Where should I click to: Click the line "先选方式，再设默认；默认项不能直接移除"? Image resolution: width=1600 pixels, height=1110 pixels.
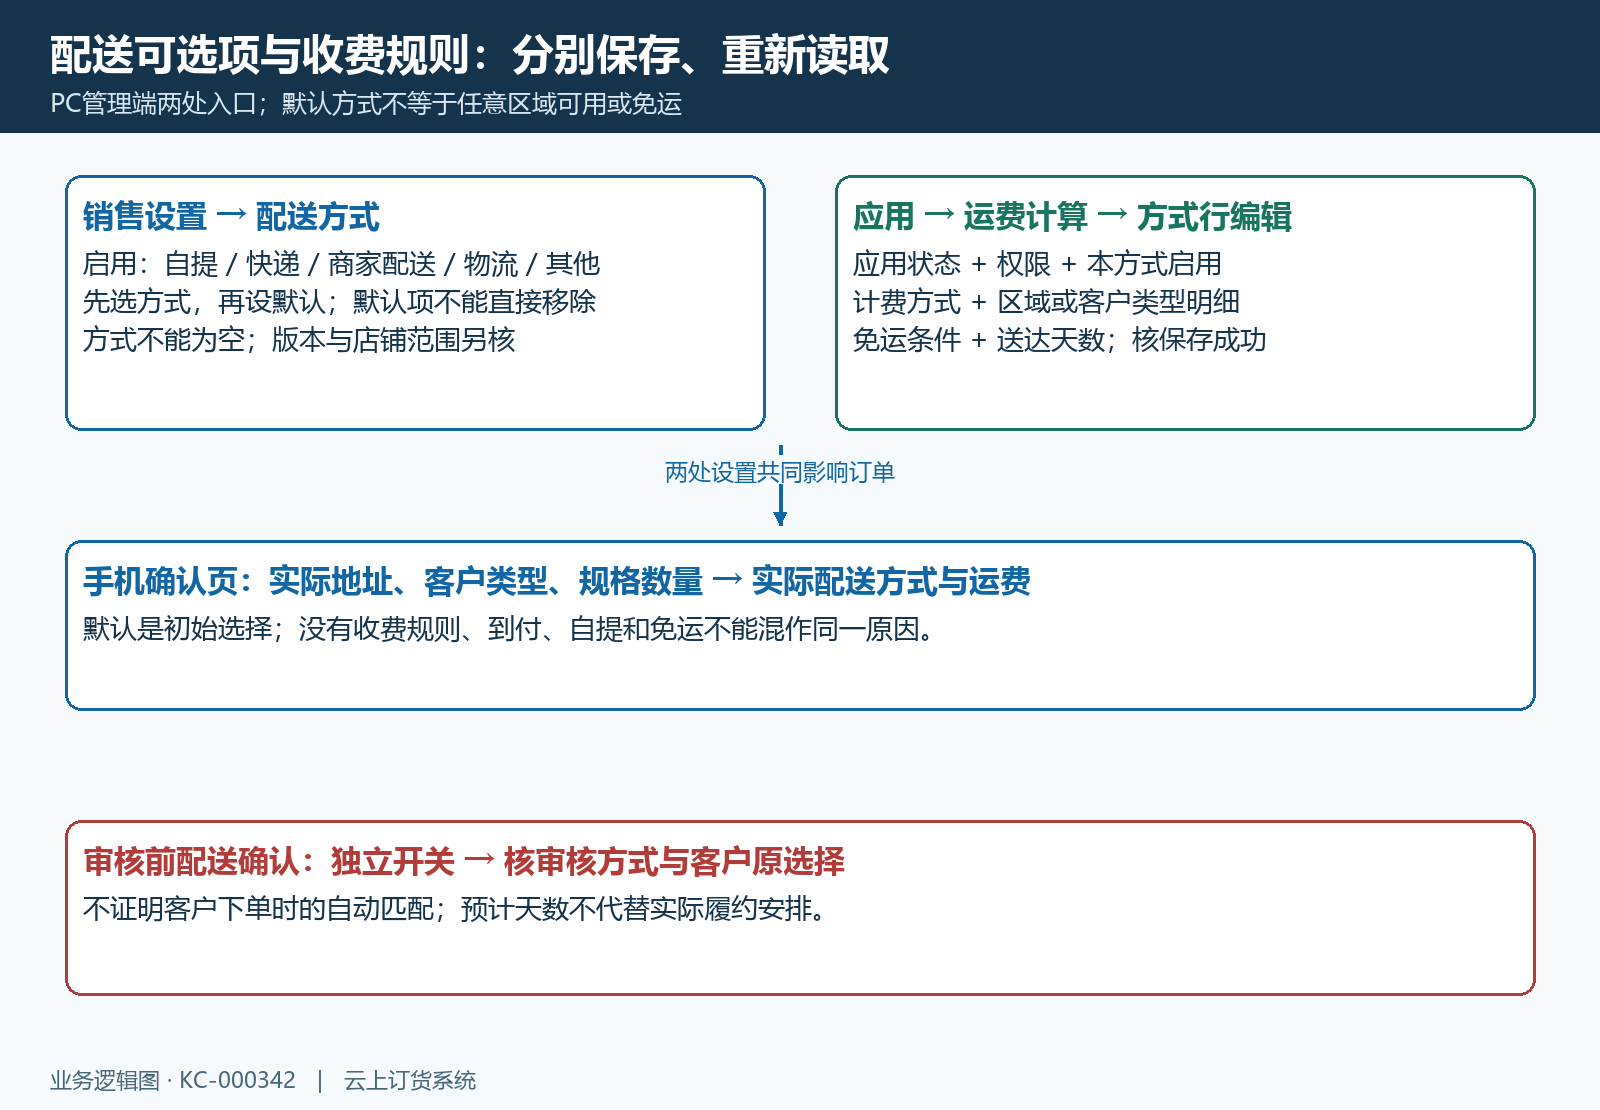pyautogui.click(x=339, y=302)
